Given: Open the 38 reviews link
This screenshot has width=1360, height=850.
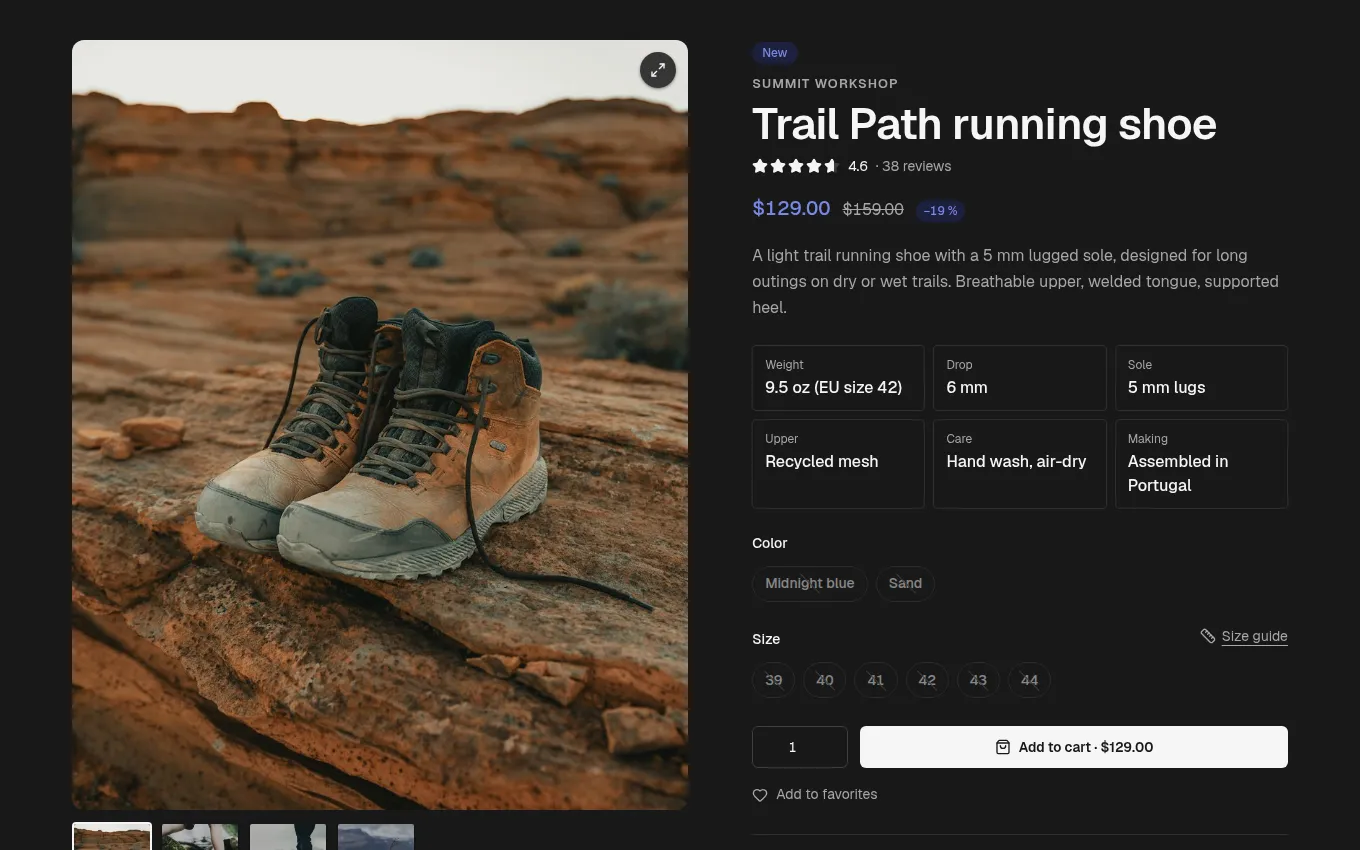Looking at the screenshot, I should coord(916,166).
